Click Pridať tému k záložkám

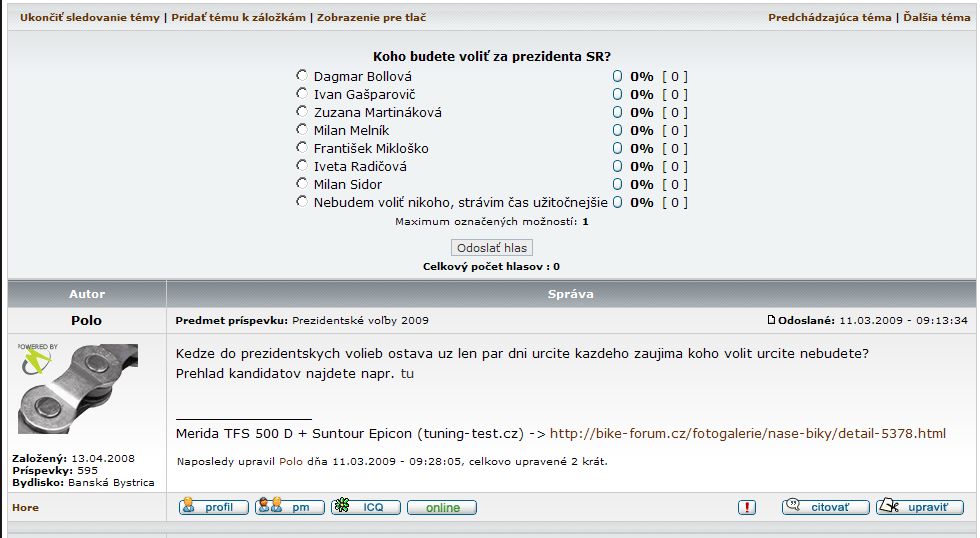tap(238, 18)
